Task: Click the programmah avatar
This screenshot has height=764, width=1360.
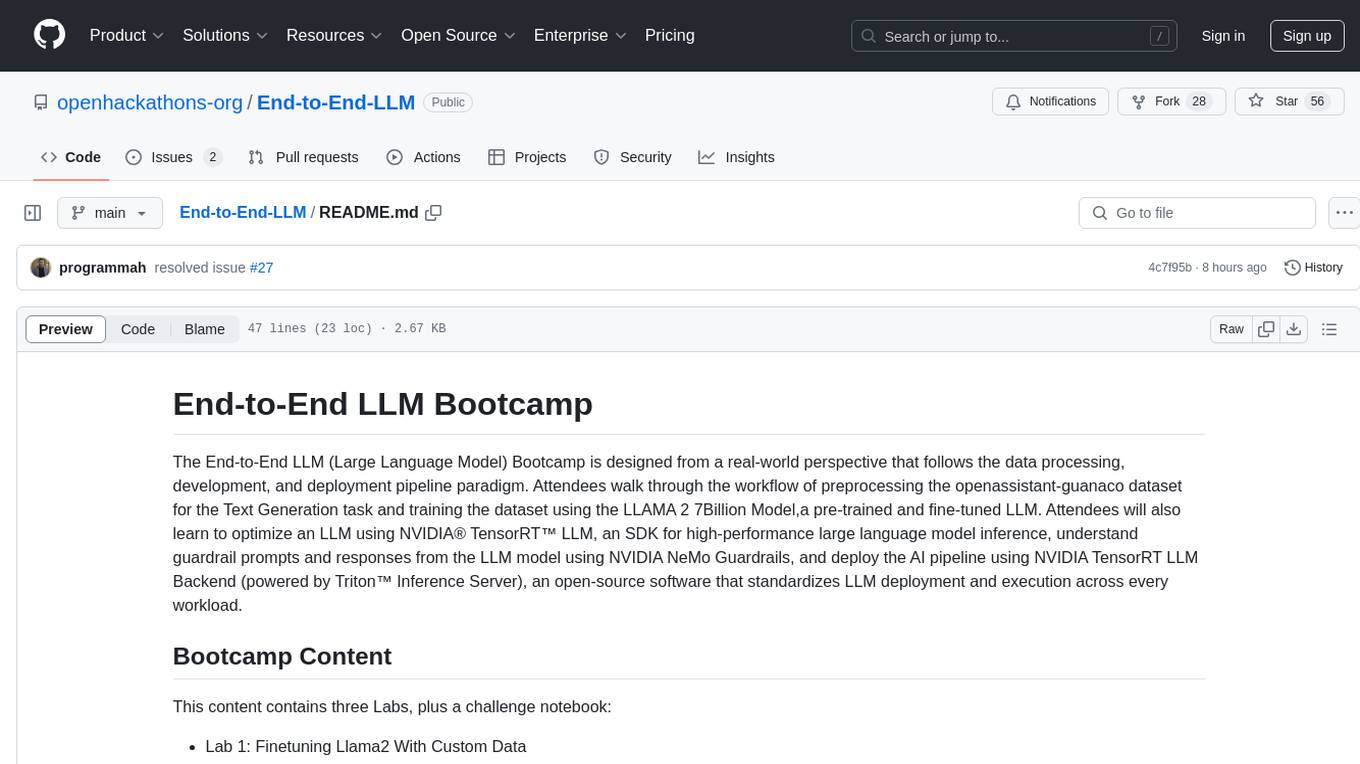Action: 41,267
